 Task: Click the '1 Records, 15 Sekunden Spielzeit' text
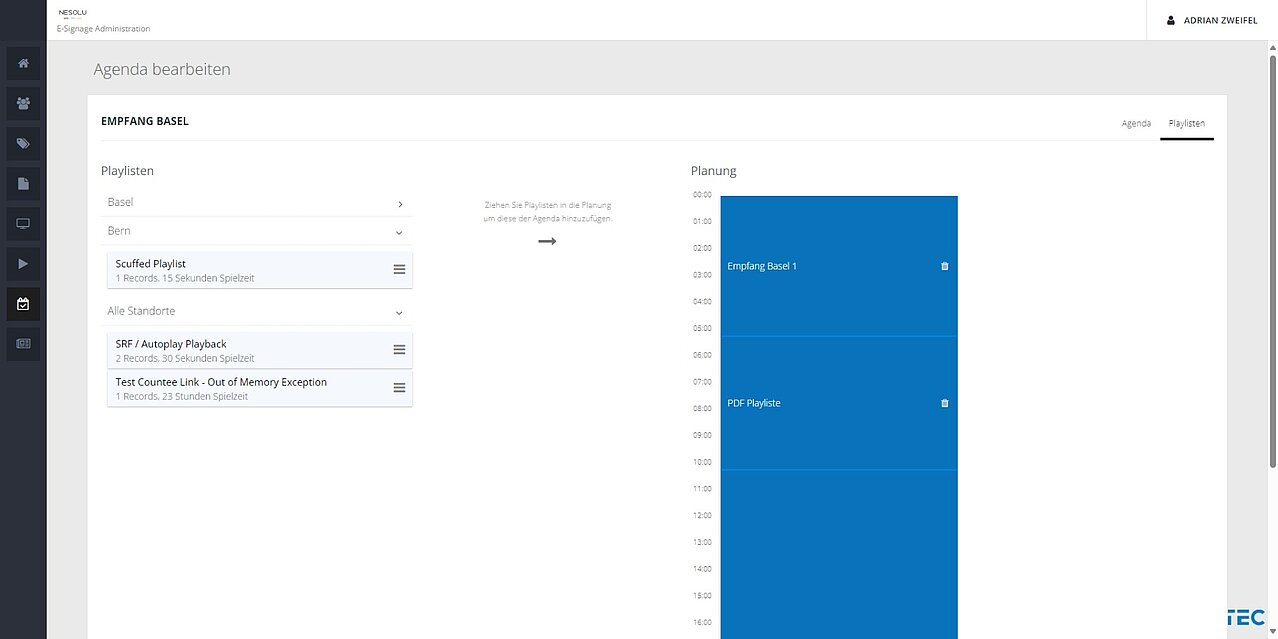[x=185, y=278]
